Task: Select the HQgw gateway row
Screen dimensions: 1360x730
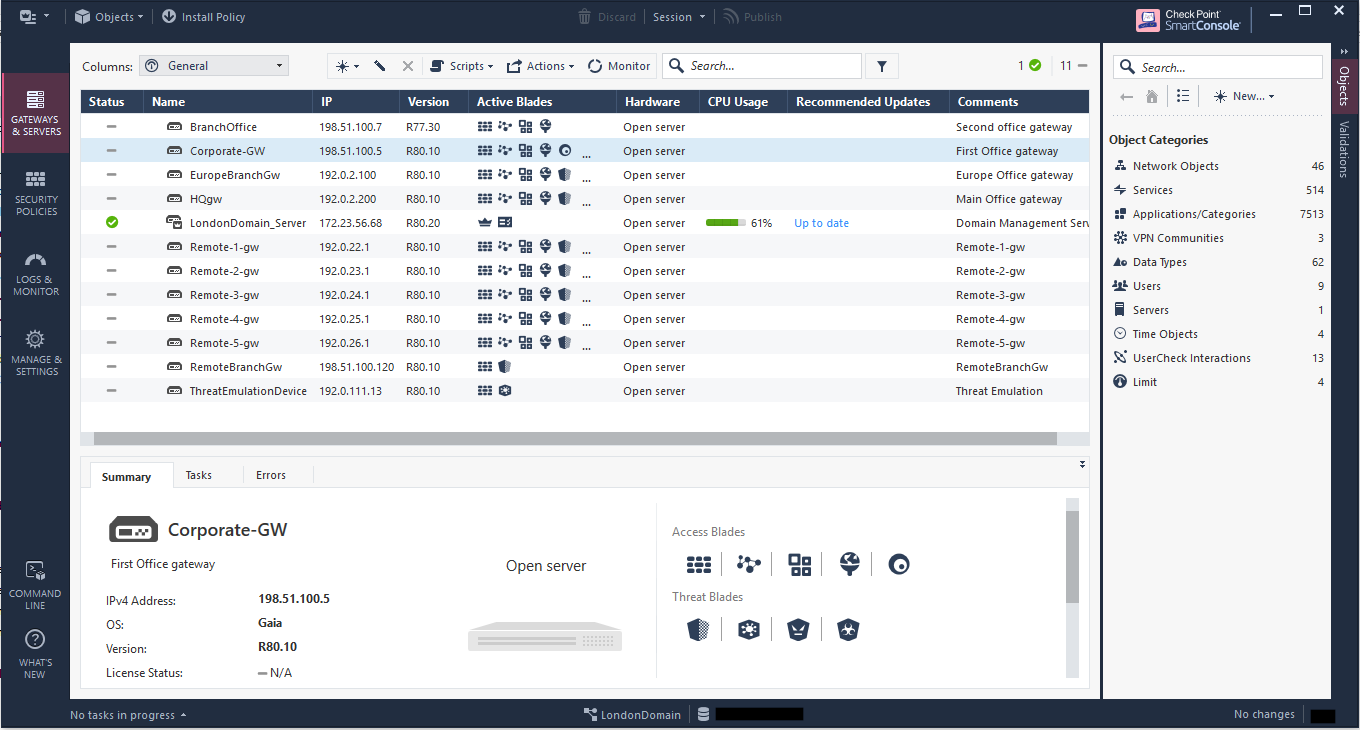Action: point(585,199)
